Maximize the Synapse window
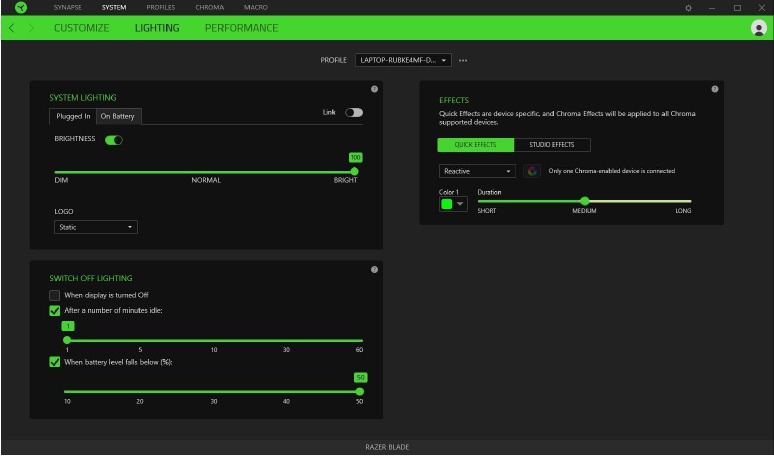Image resolution: width=774 pixels, height=457 pixels. [737, 8]
